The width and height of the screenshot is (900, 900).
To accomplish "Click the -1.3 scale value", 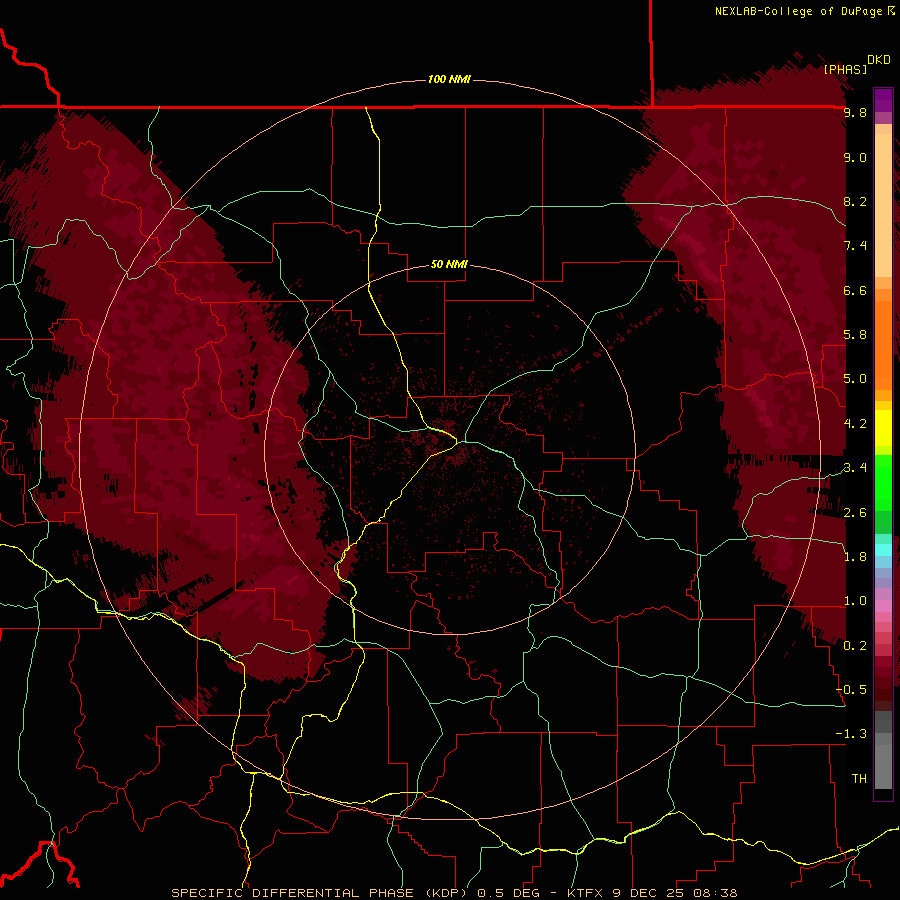I will pyautogui.click(x=852, y=734).
